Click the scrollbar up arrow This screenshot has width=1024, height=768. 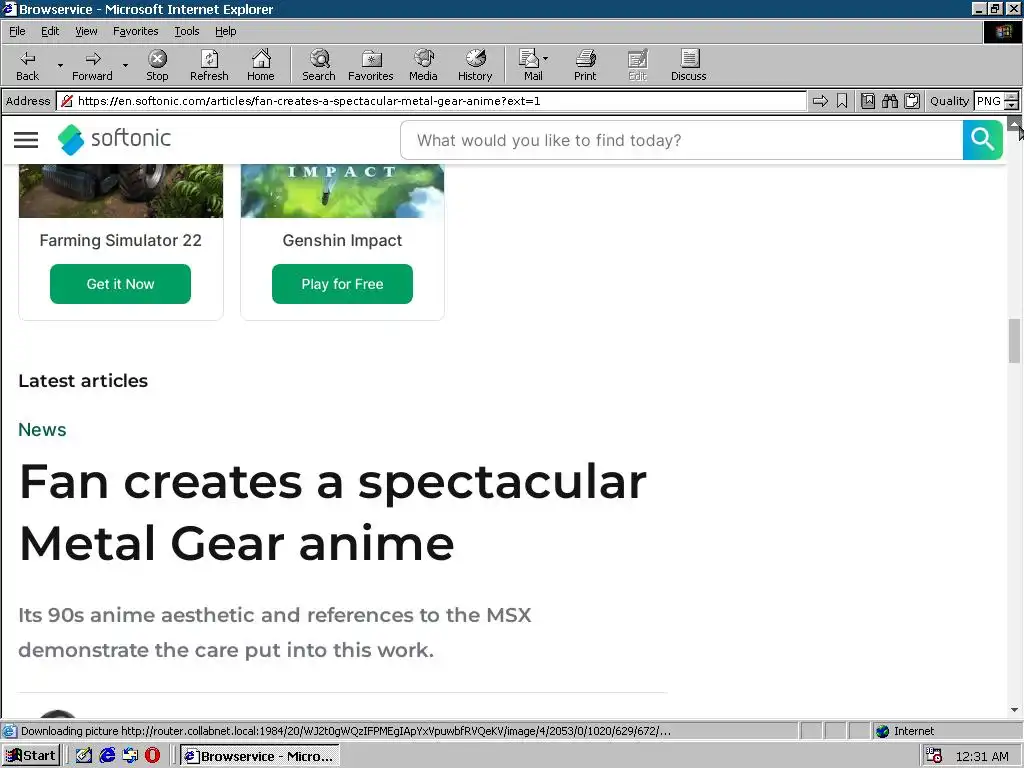[1014, 124]
